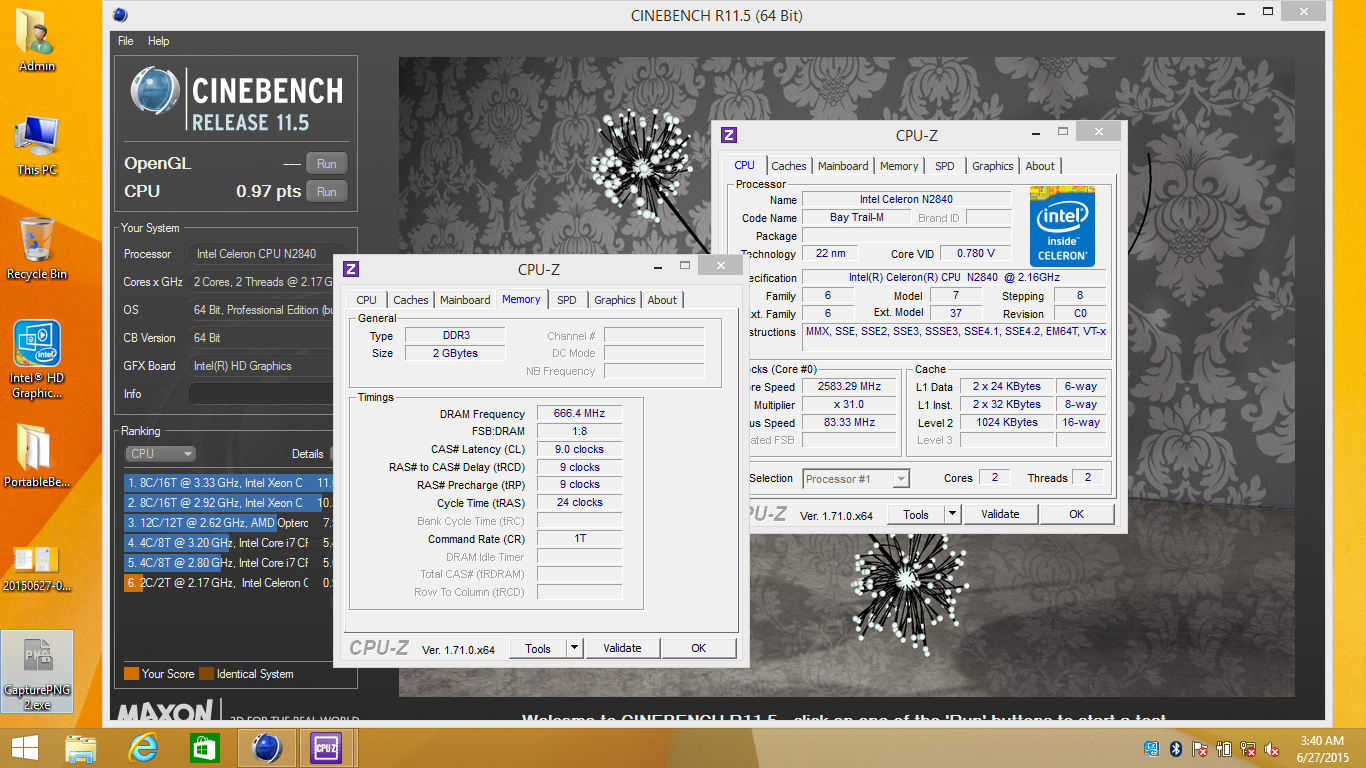Image resolution: width=1366 pixels, height=768 pixels.
Task: Open Cinebench File menu
Action: [126, 41]
